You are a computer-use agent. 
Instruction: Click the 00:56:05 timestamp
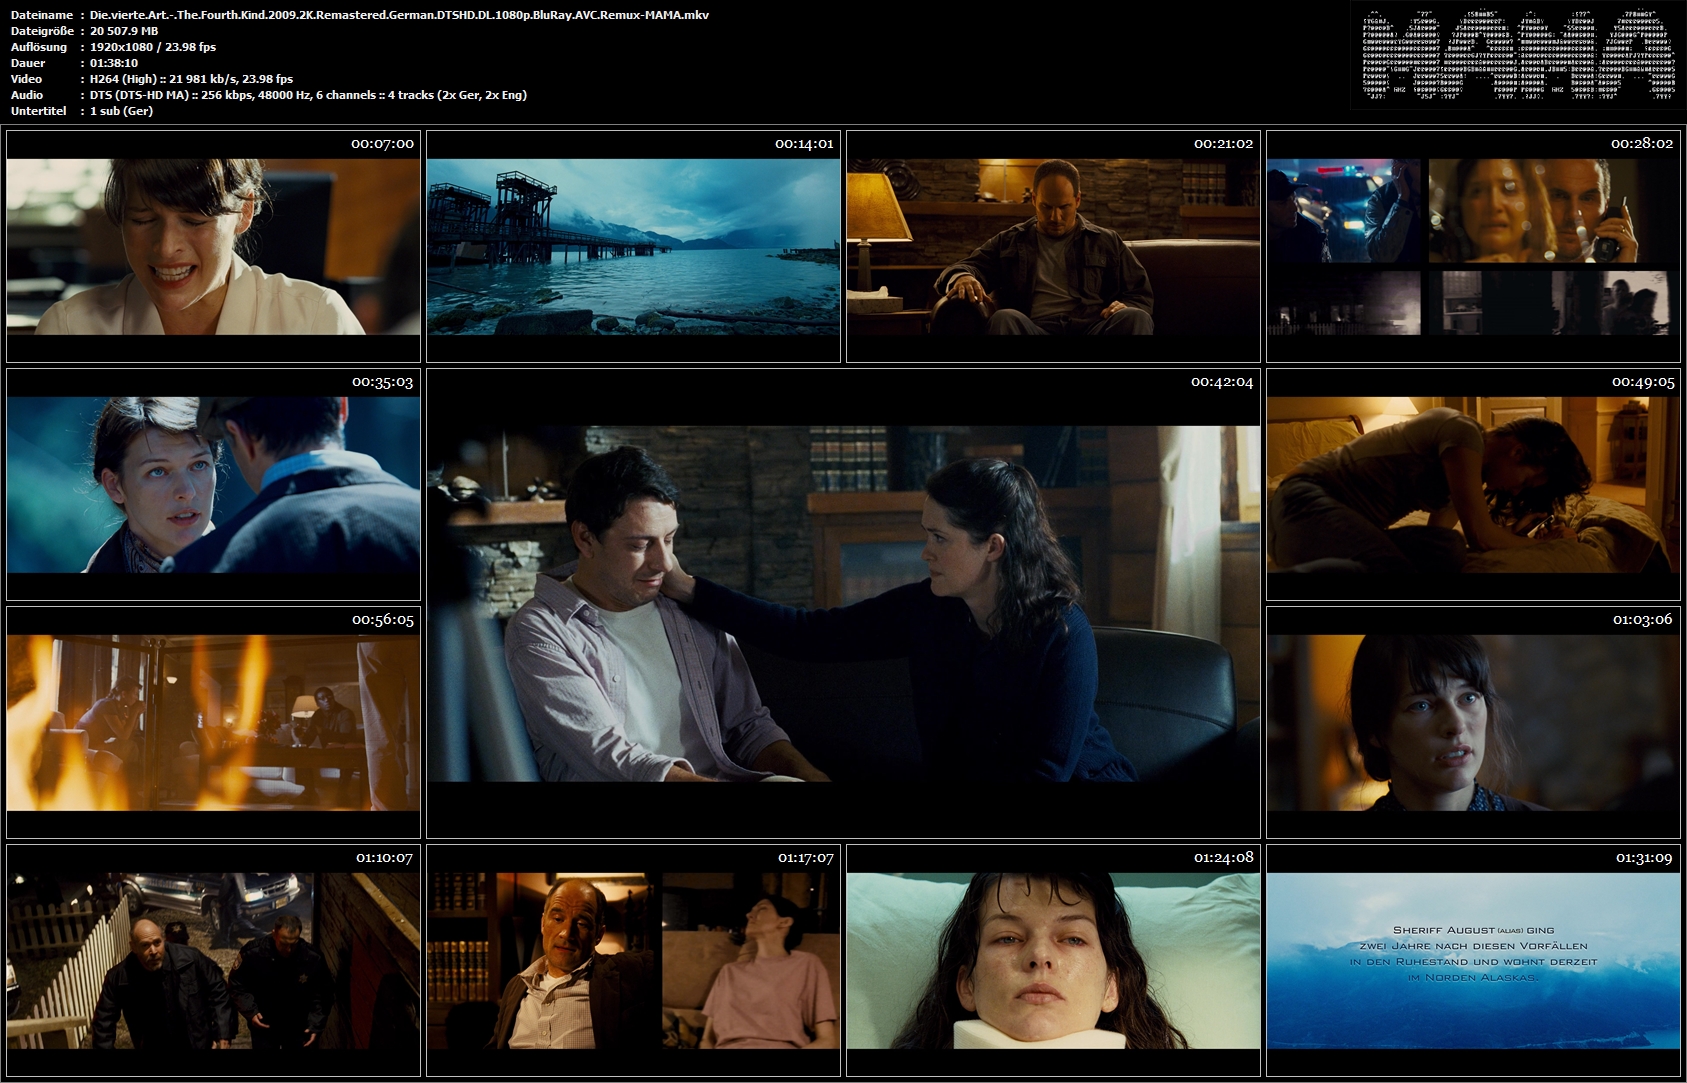tap(382, 620)
